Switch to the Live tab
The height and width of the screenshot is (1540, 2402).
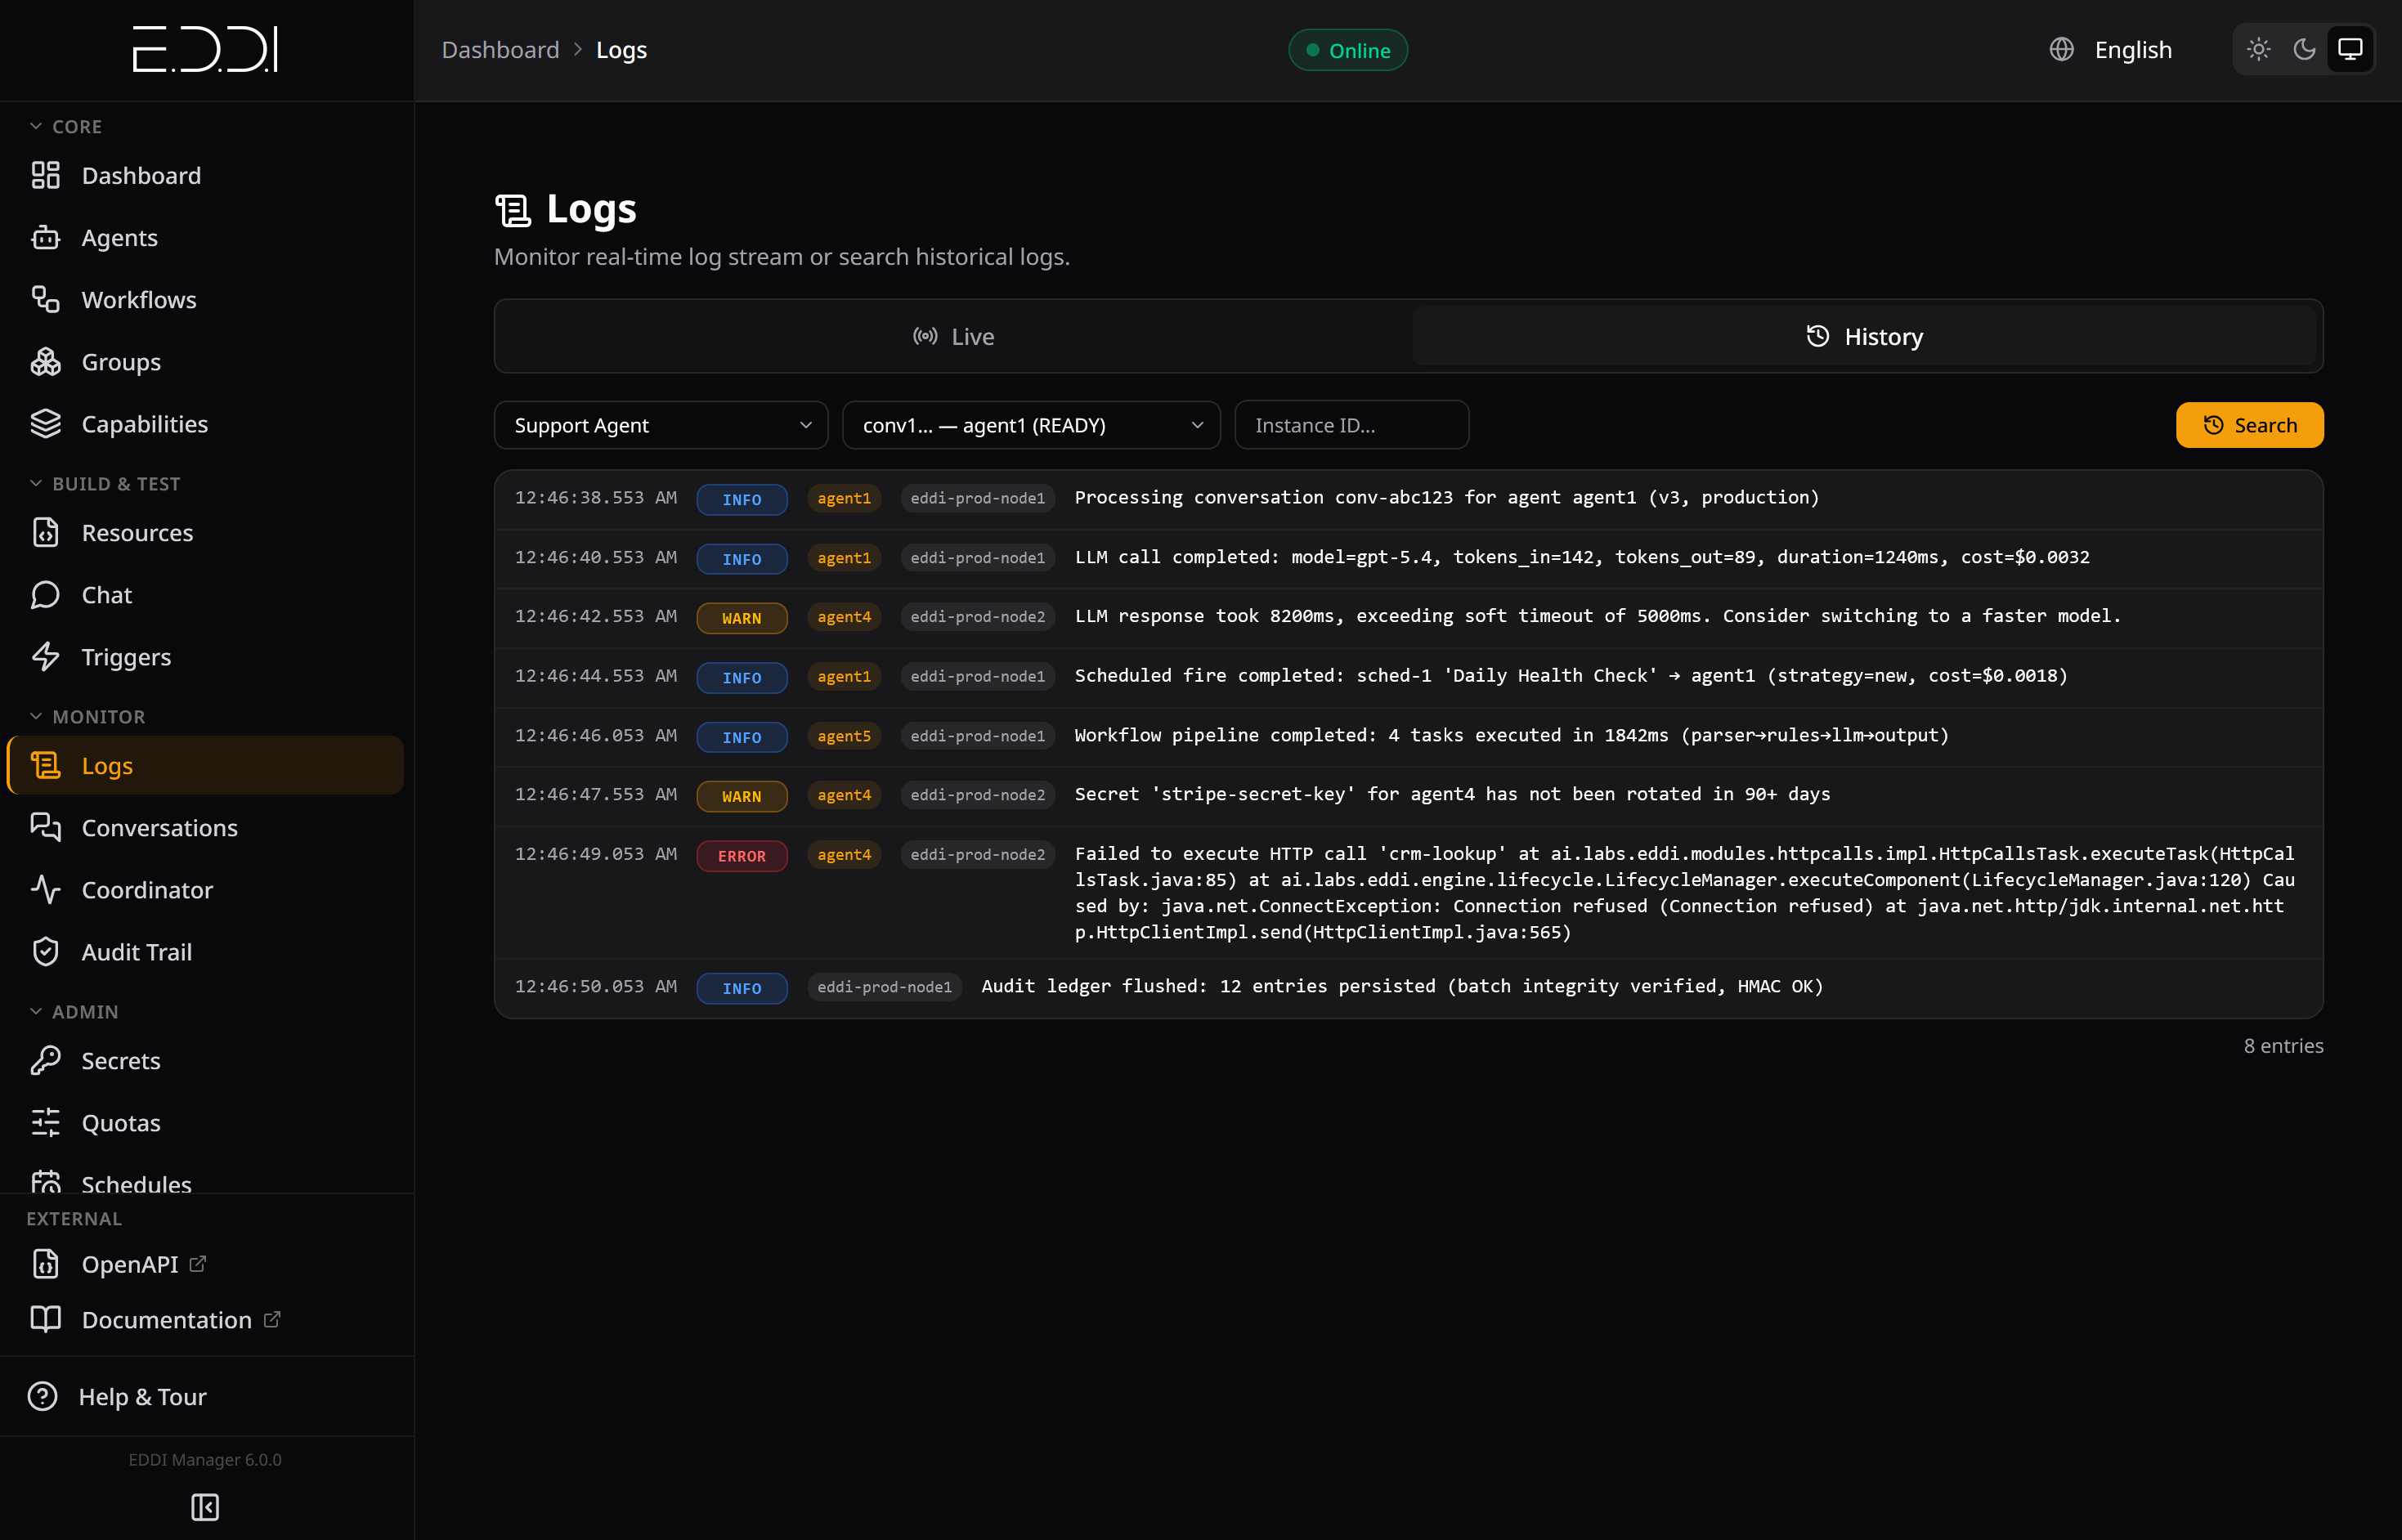coord(953,337)
